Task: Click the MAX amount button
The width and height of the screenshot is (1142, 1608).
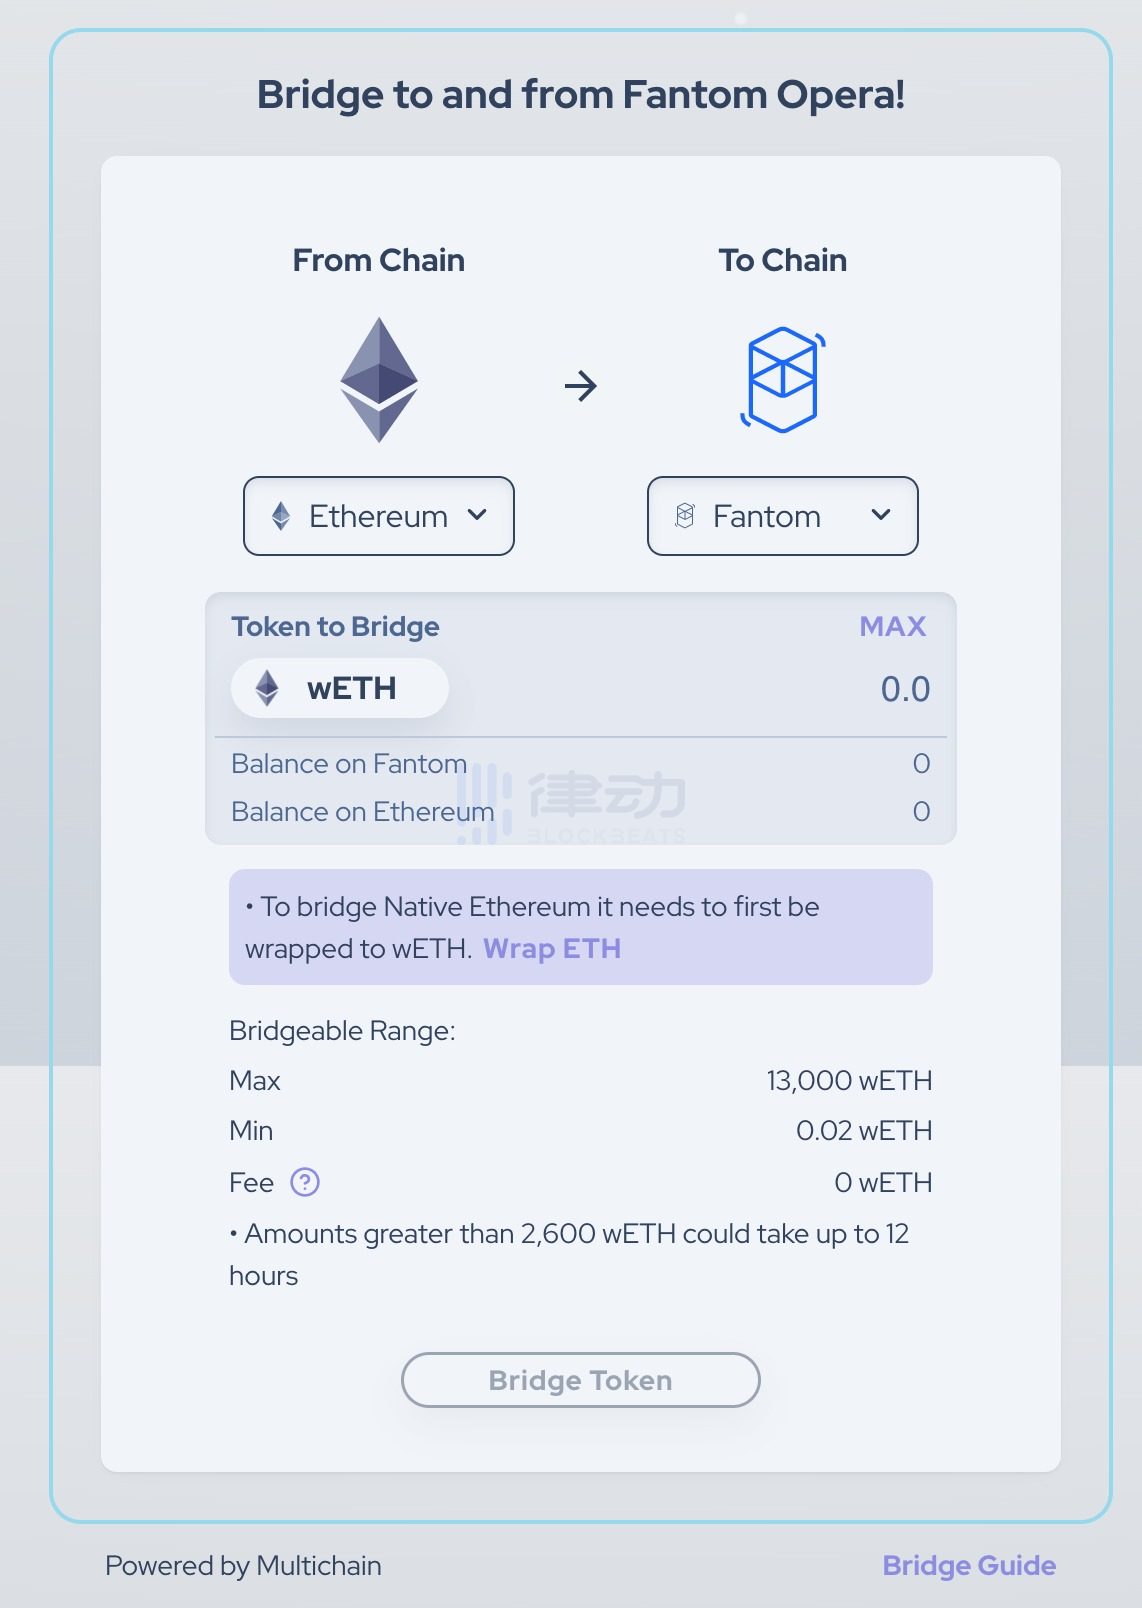Action: pos(892,627)
